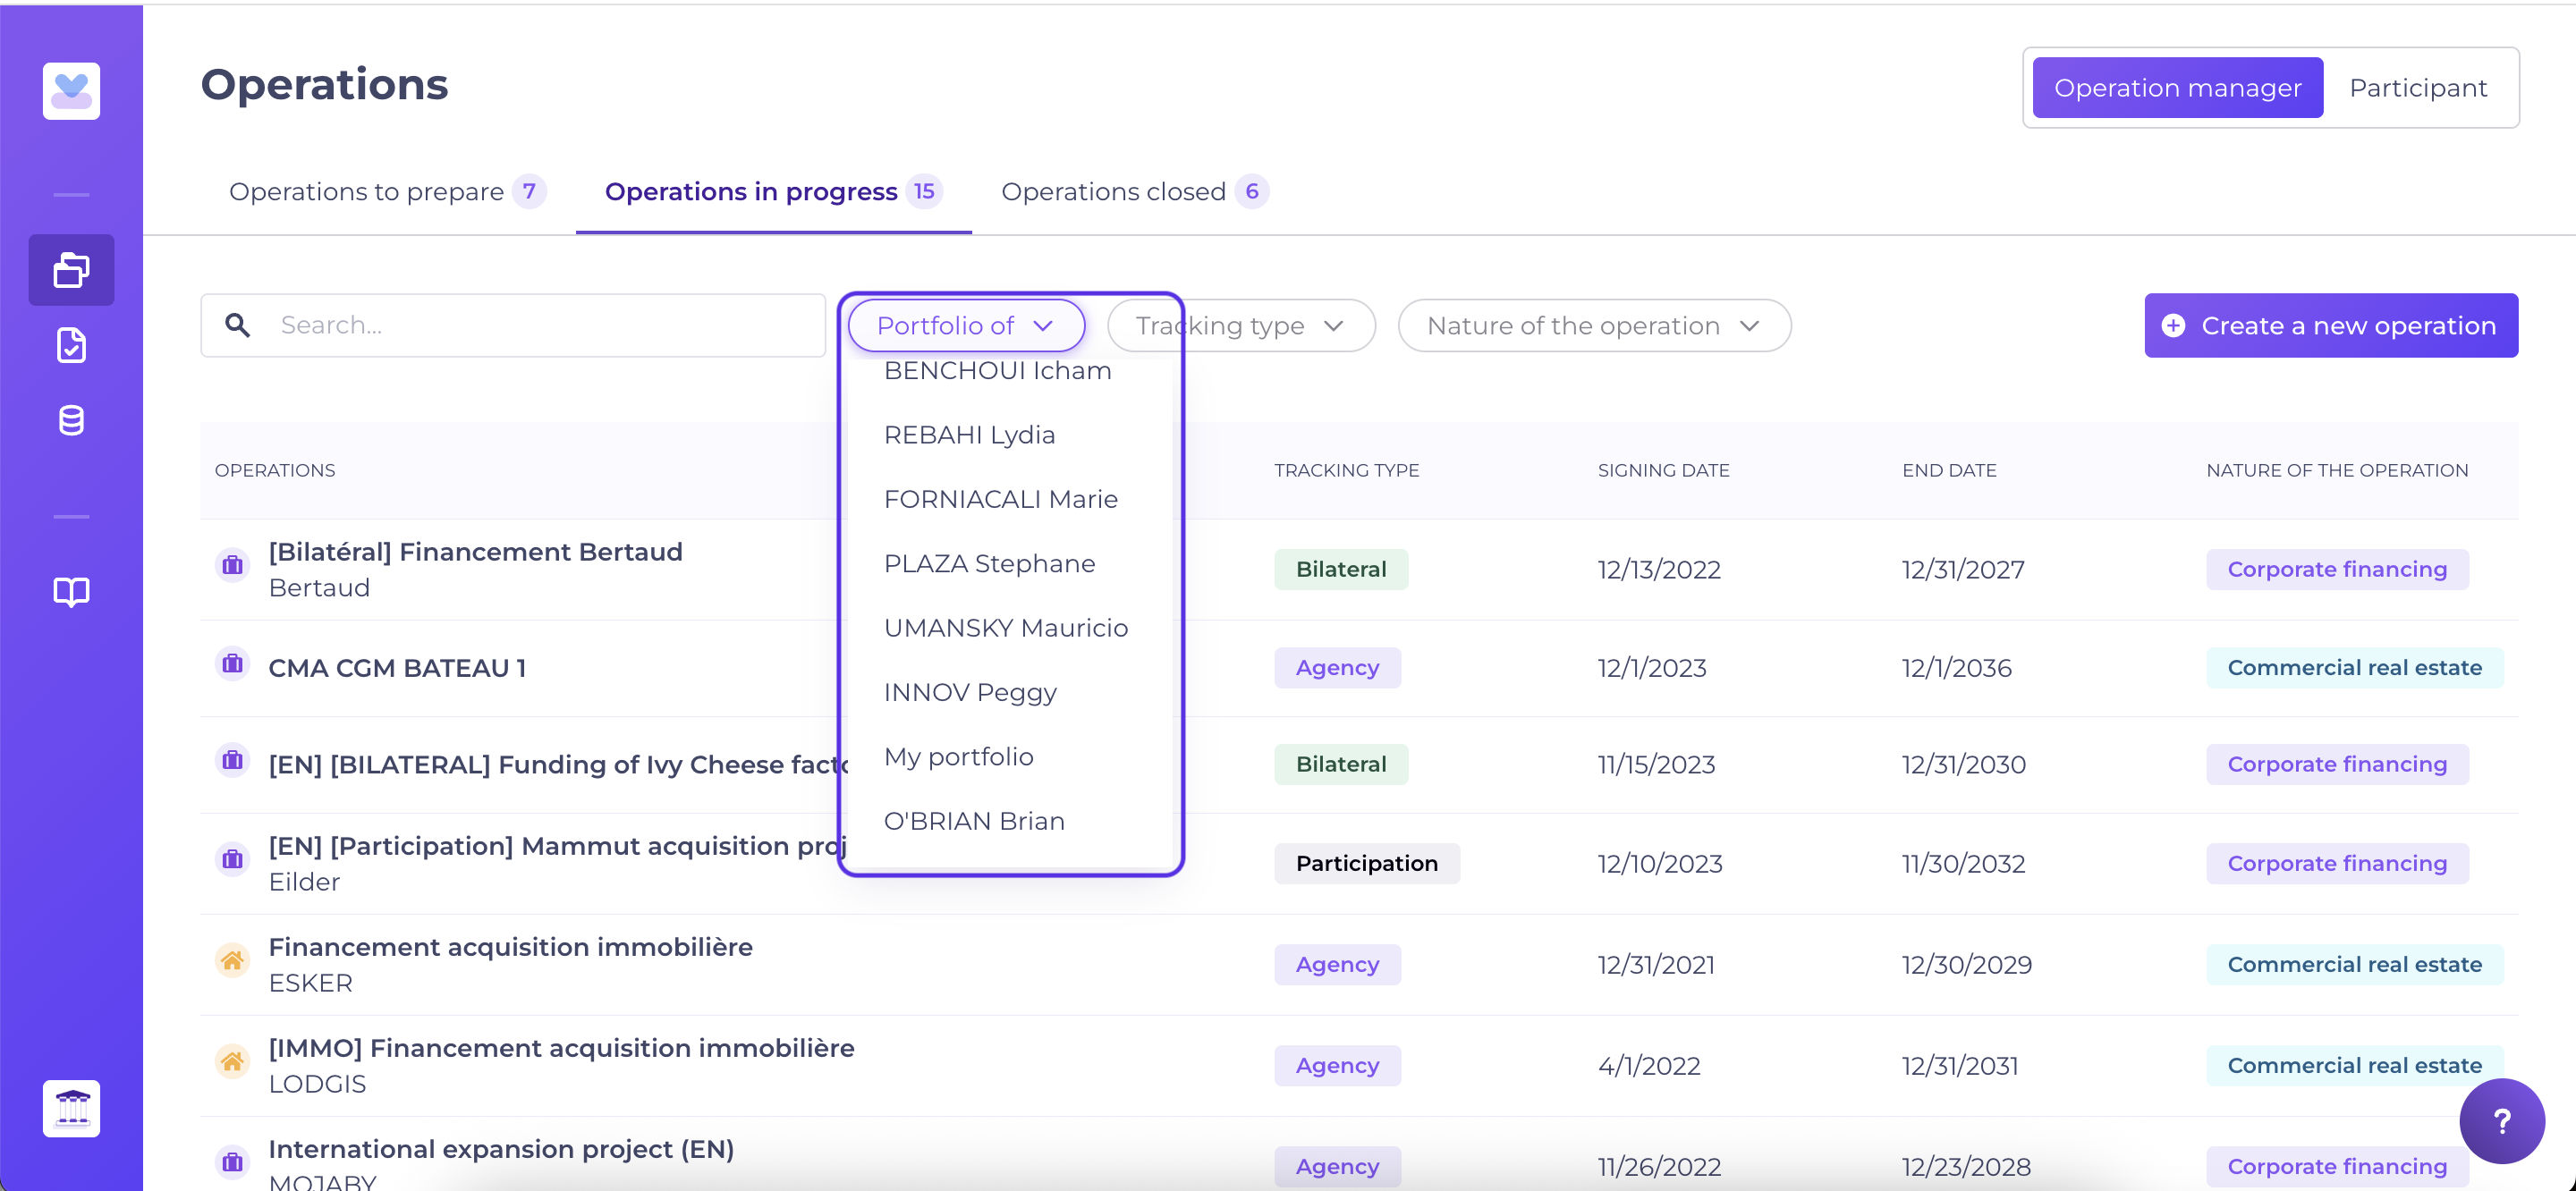Viewport: 2576px width, 1191px height.
Task: Click briefcase icon of CMA CGM BATEAU 1
Action: [232, 663]
